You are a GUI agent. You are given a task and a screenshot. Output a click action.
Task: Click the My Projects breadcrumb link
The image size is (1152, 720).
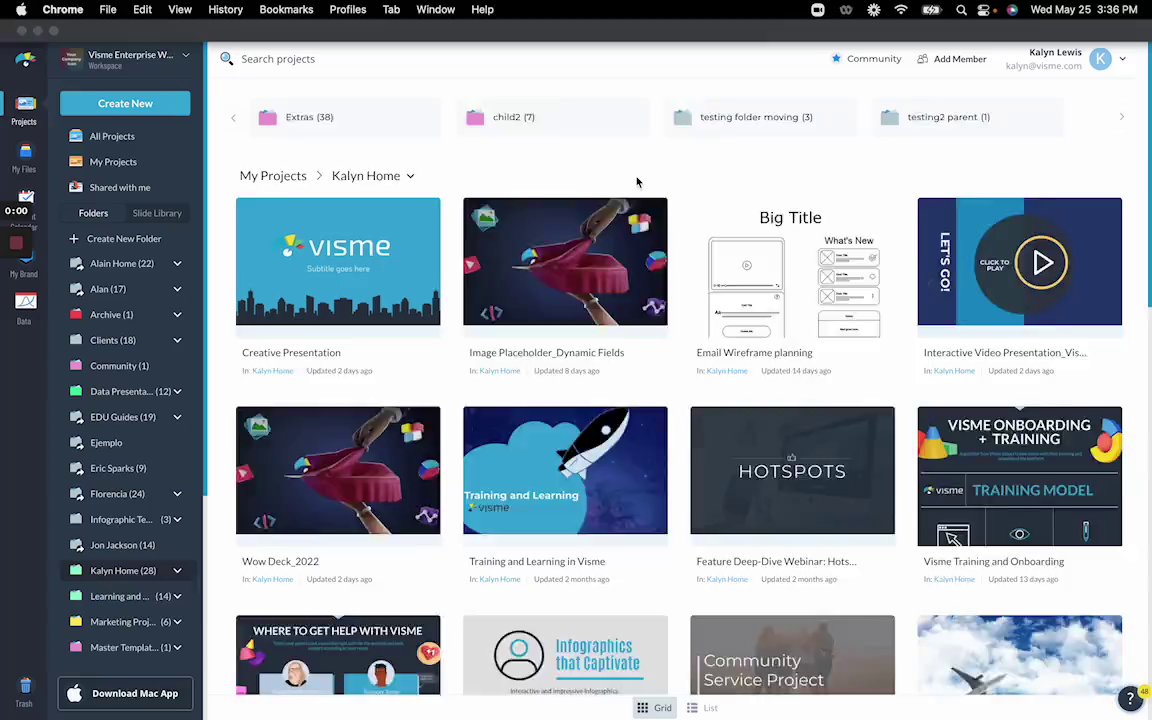click(x=273, y=176)
